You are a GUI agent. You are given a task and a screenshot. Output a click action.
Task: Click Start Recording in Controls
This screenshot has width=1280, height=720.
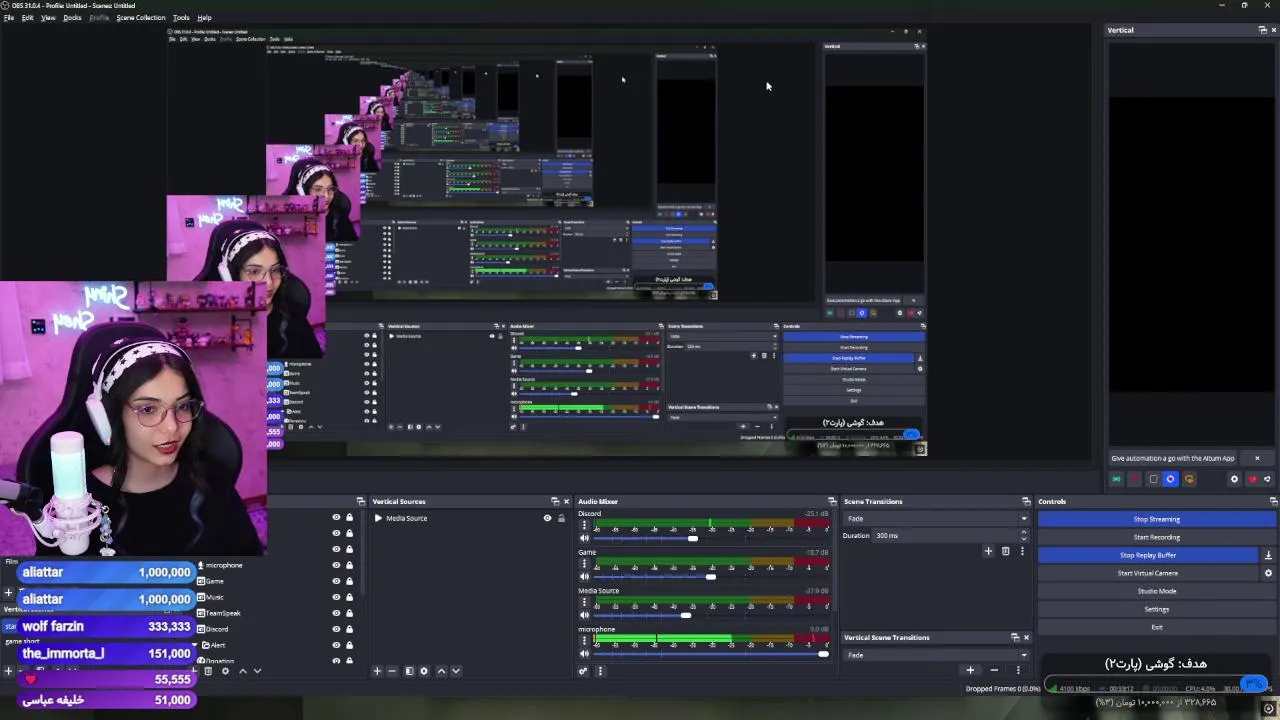[1156, 537]
